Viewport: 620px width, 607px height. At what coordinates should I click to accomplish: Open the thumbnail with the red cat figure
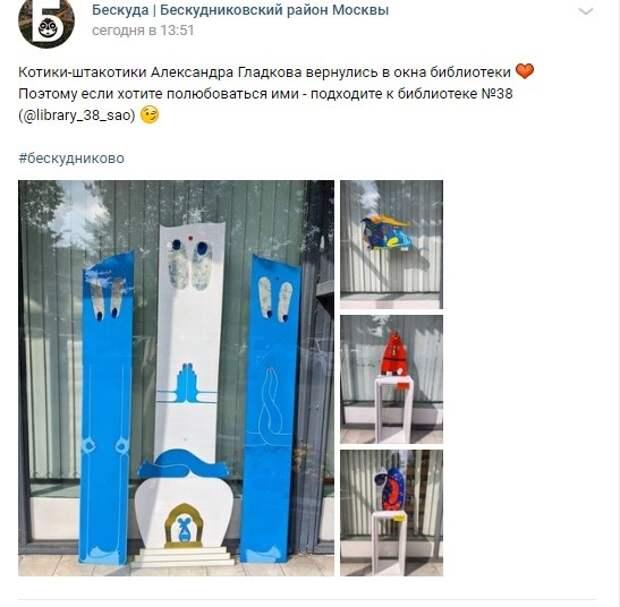click(x=391, y=380)
